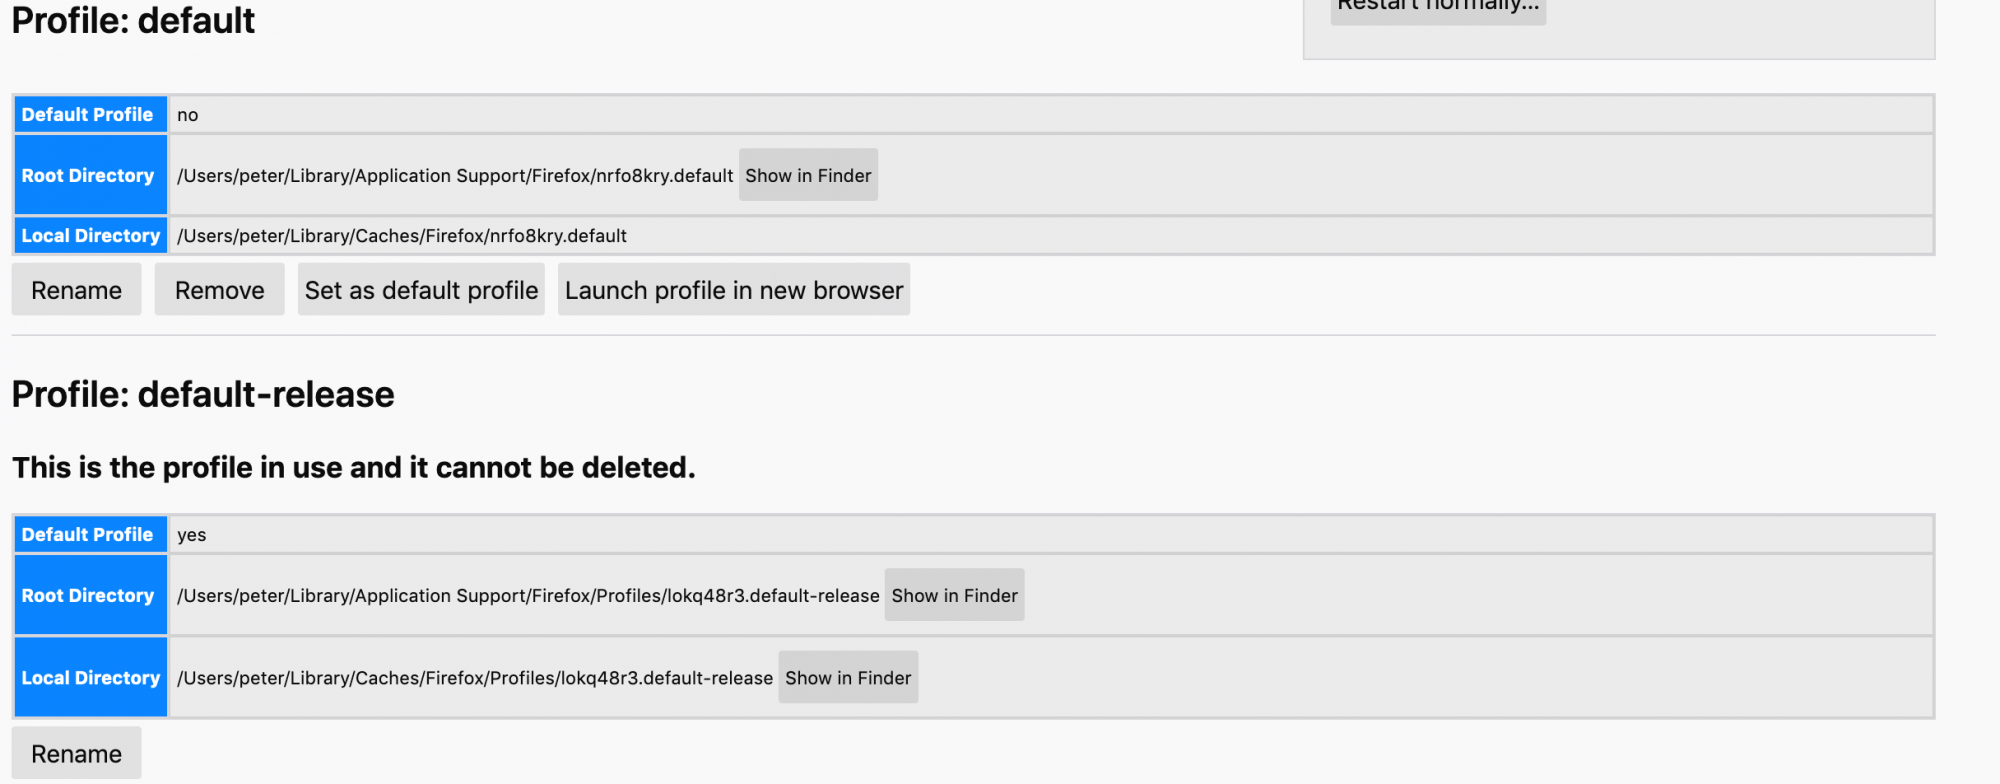The height and width of the screenshot is (784, 2000).
Task: Rename the default-release profile
Action: 76,753
